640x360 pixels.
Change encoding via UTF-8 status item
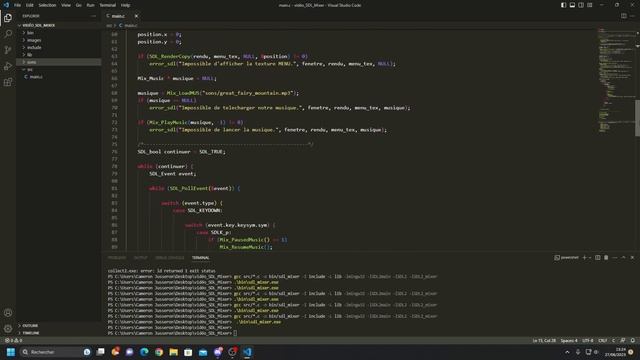[588, 340]
